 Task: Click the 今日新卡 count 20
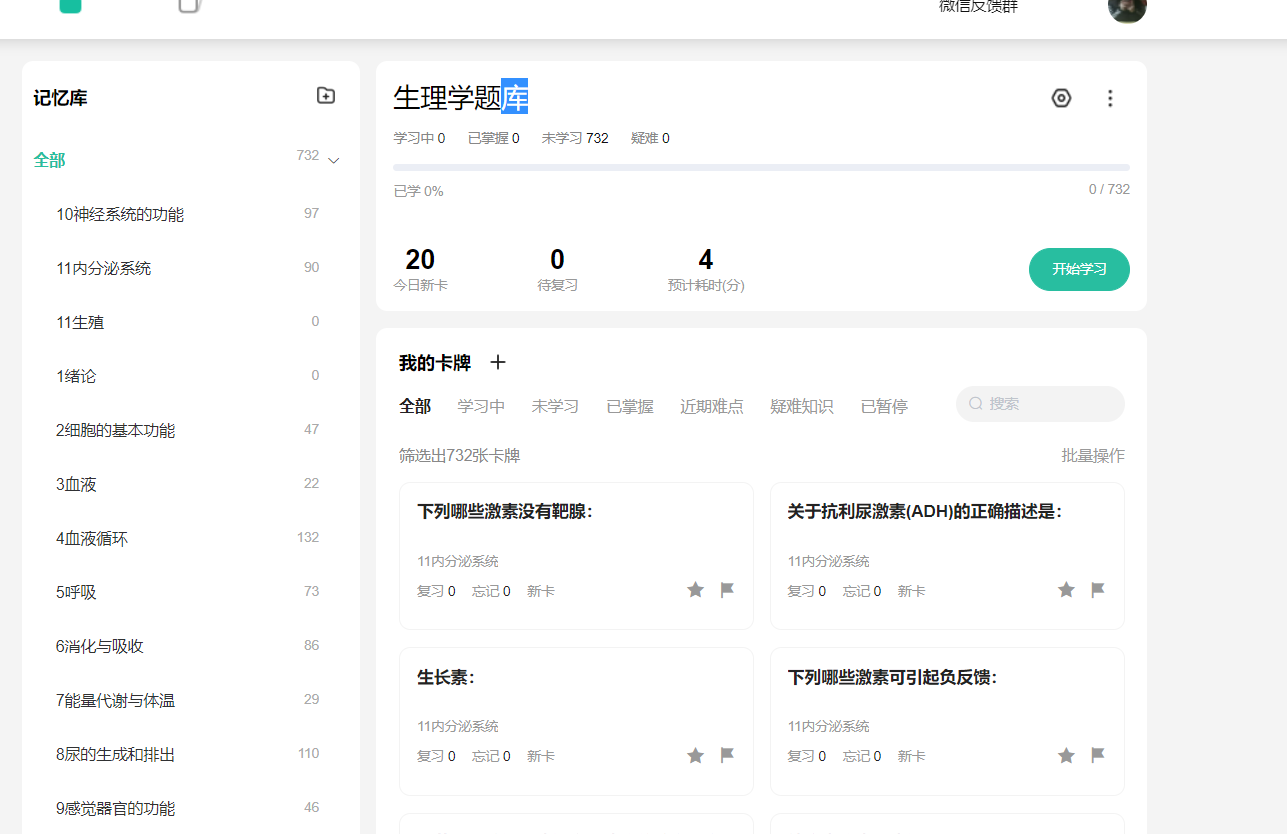tap(420, 260)
